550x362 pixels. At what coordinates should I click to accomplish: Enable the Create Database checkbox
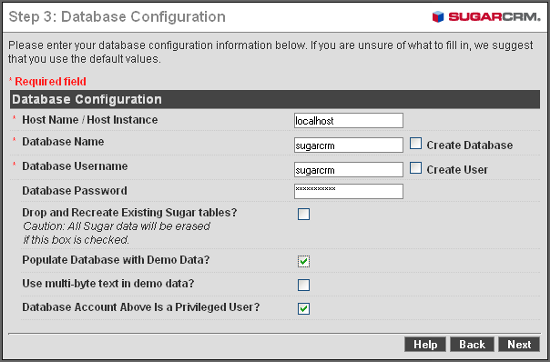(x=416, y=143)
